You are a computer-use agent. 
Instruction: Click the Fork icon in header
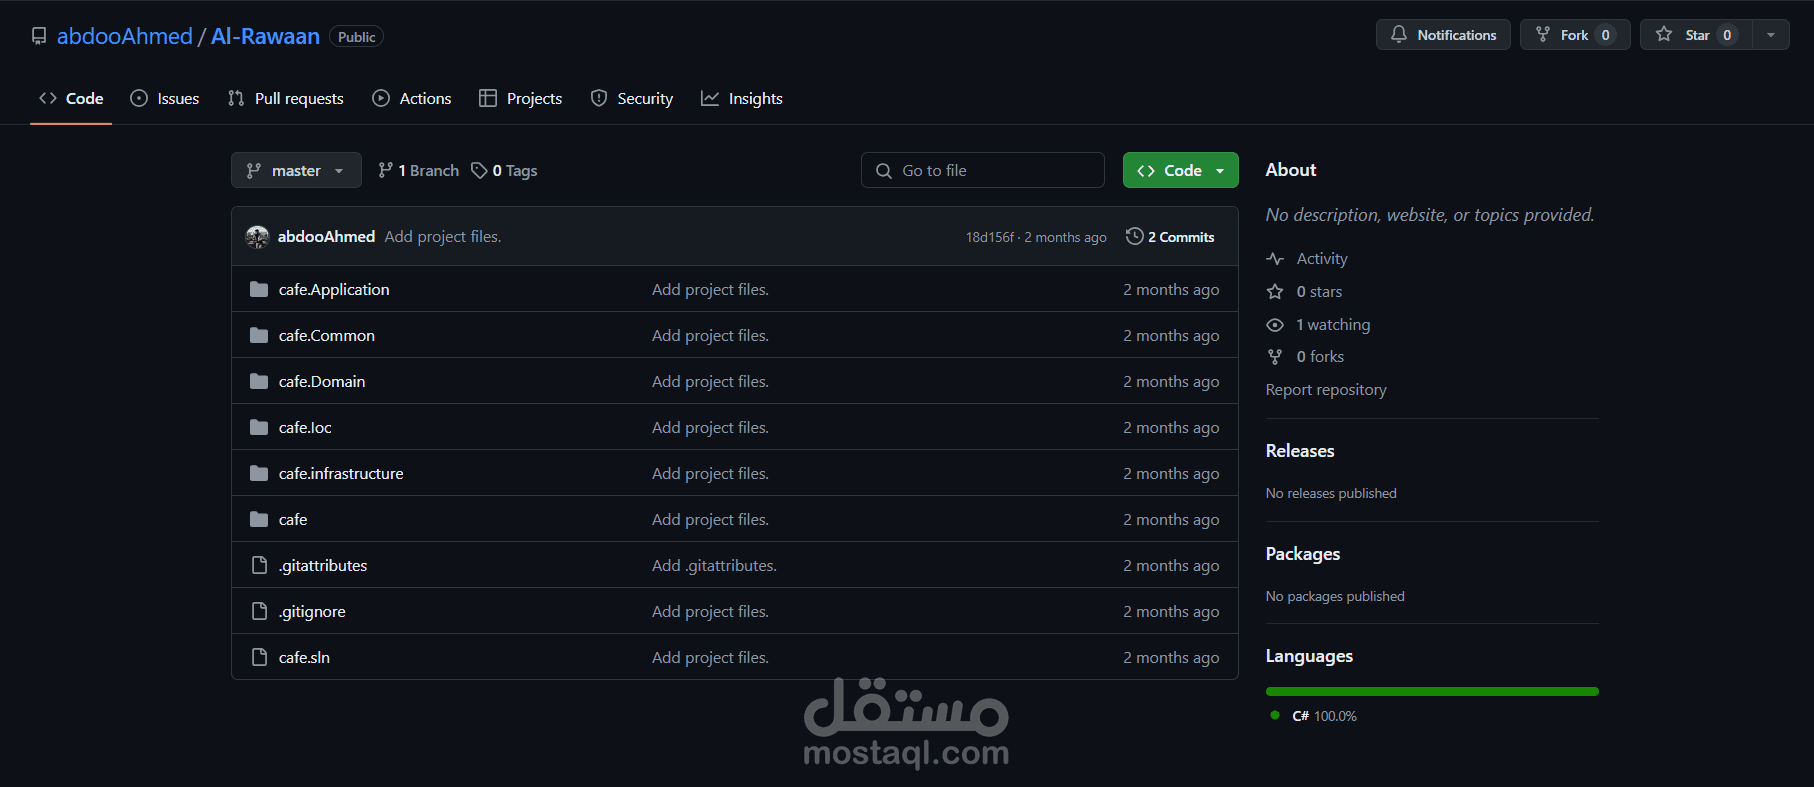coord(1543,34)
